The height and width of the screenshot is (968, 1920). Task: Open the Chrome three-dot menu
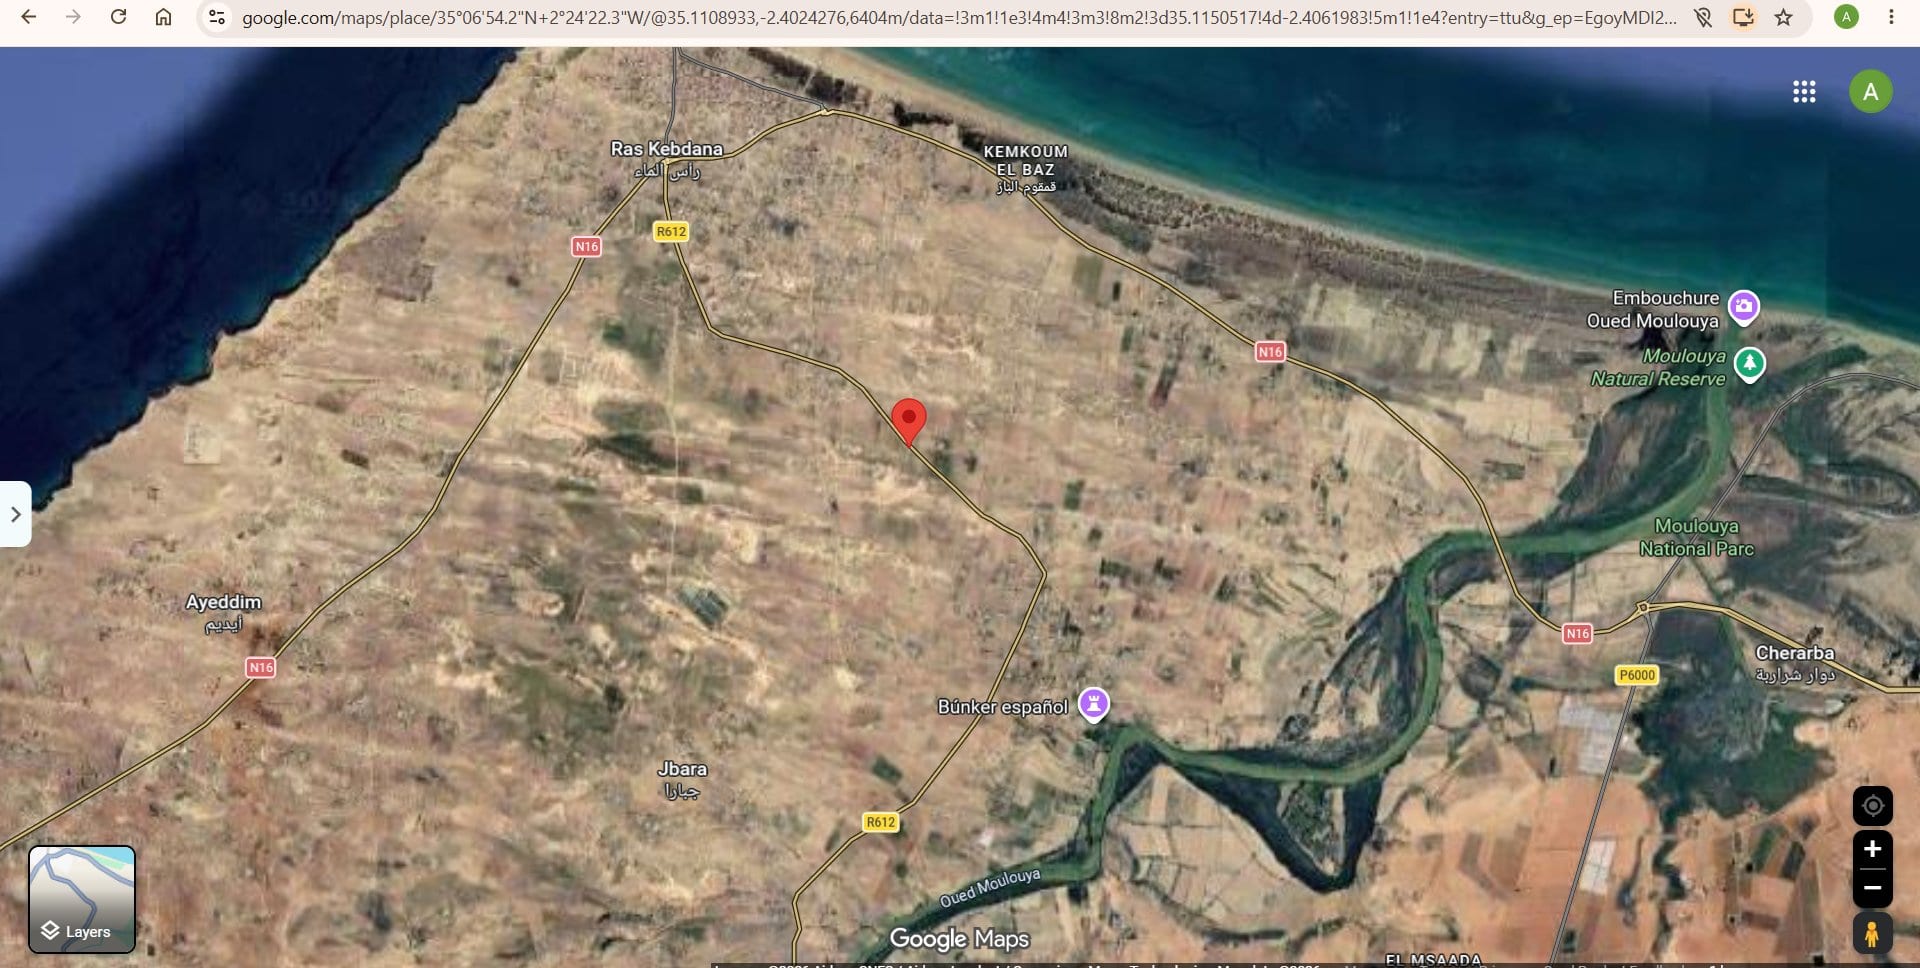[1891, 17]
